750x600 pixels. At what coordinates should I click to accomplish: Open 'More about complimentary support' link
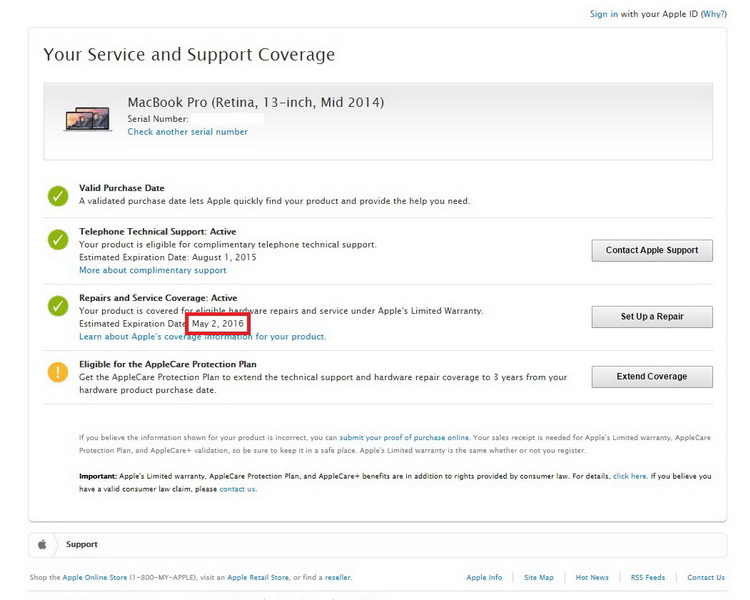point(152,270)
